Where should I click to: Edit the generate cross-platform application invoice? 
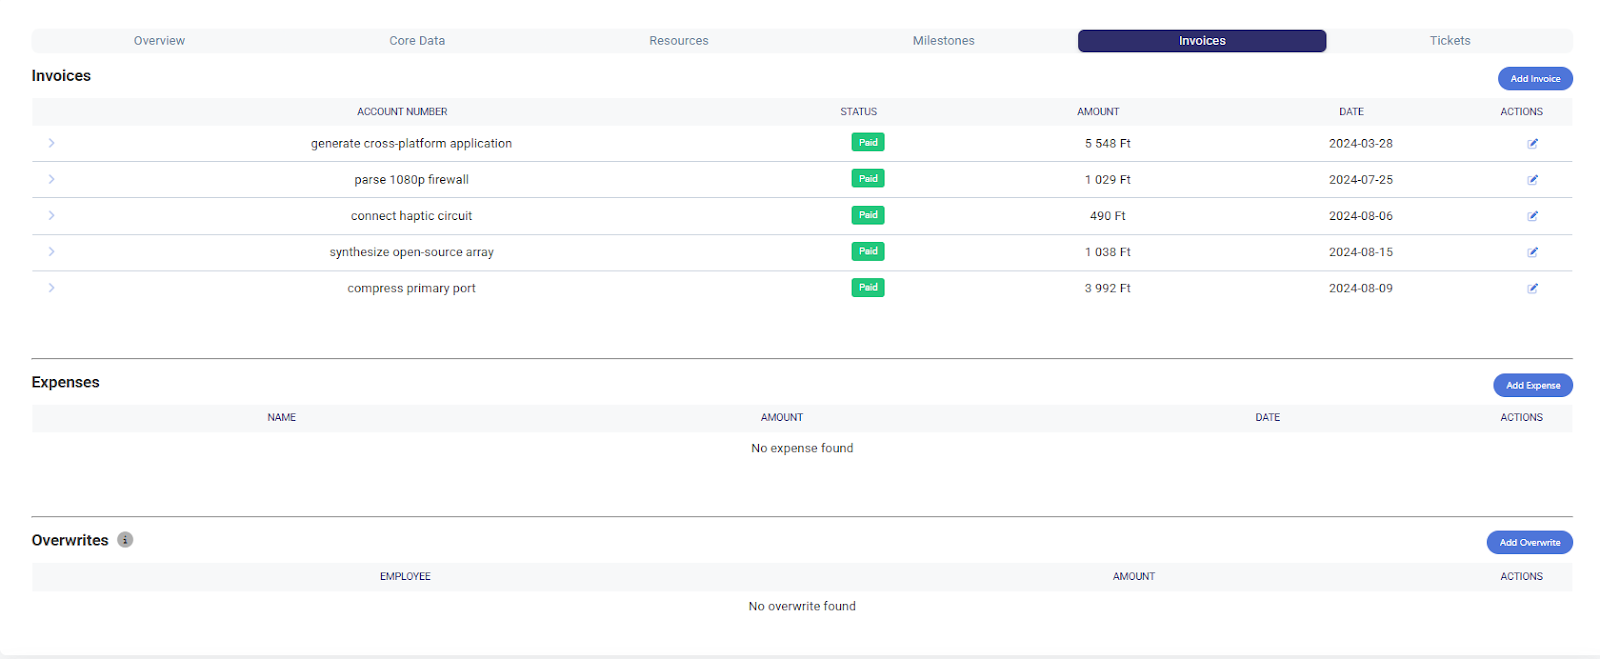[x=1532, y=144]
